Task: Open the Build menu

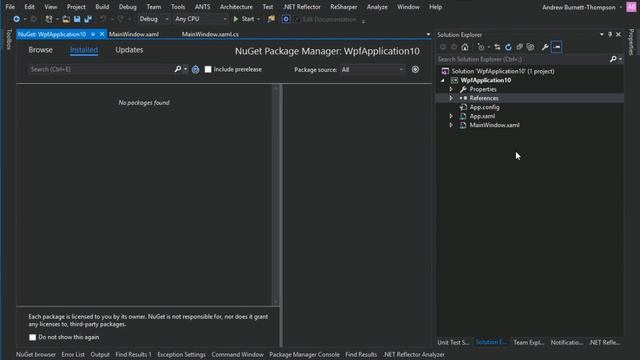Action: pyautogui.click(x=102, y=7)
